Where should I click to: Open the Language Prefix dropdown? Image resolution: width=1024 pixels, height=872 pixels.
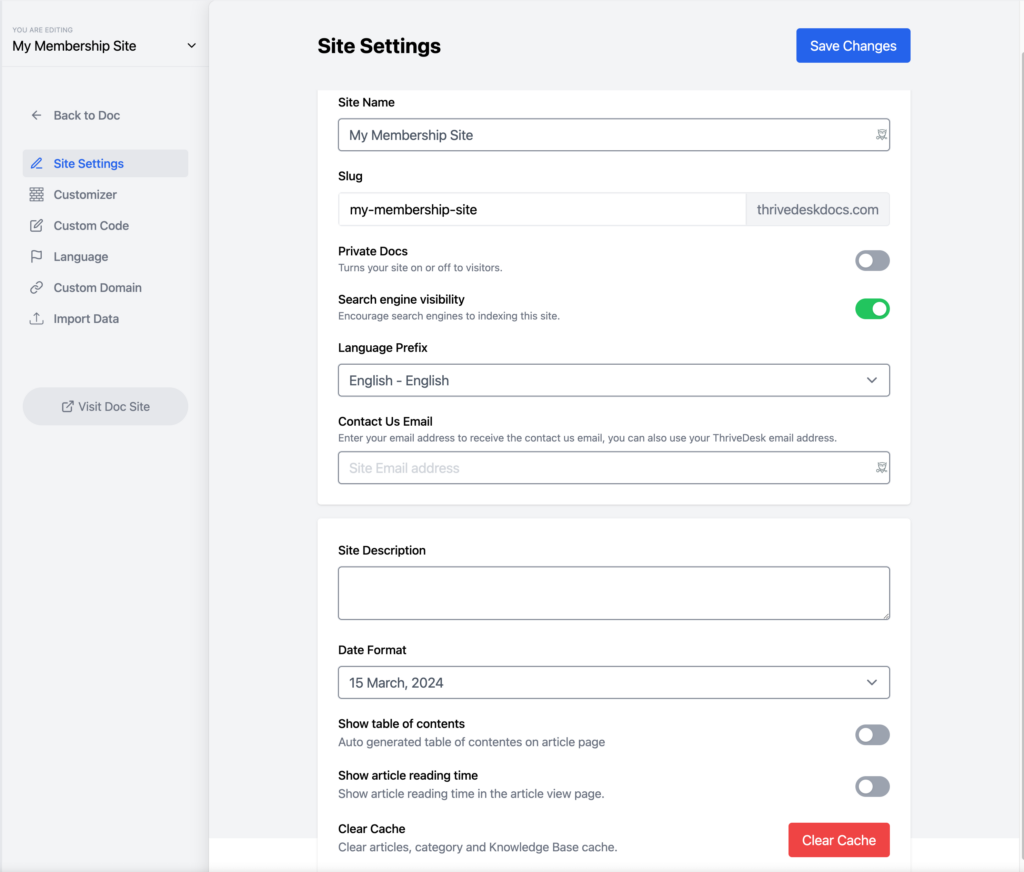613,380
